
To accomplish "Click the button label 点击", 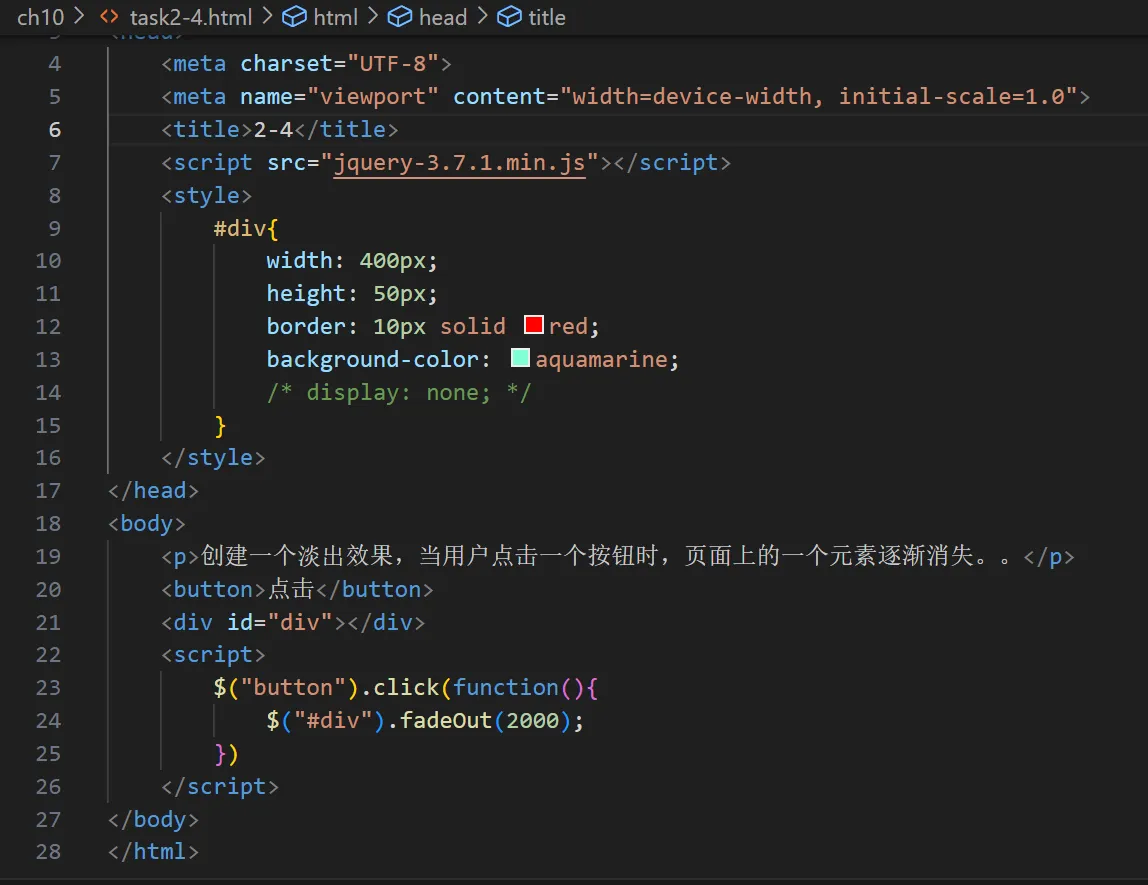I will tap(291, 589).
